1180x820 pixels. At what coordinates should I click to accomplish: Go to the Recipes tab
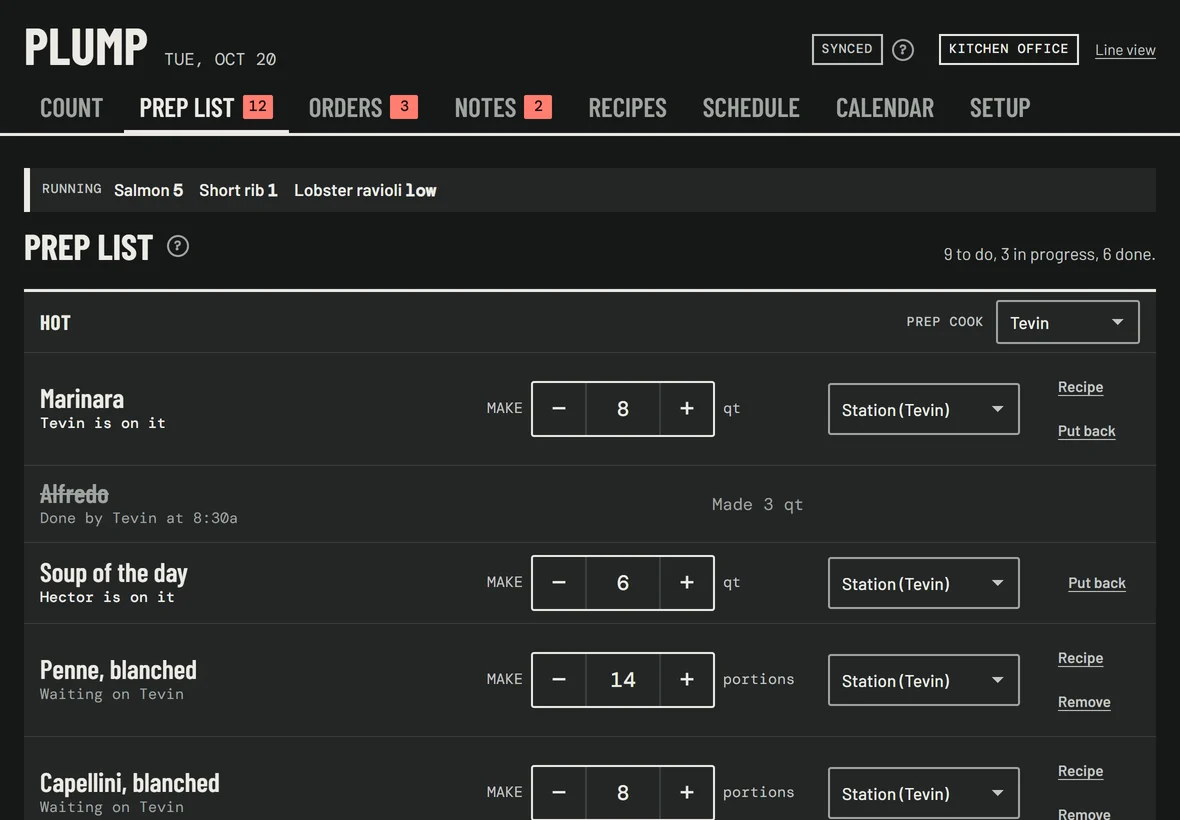click(628, 108)
